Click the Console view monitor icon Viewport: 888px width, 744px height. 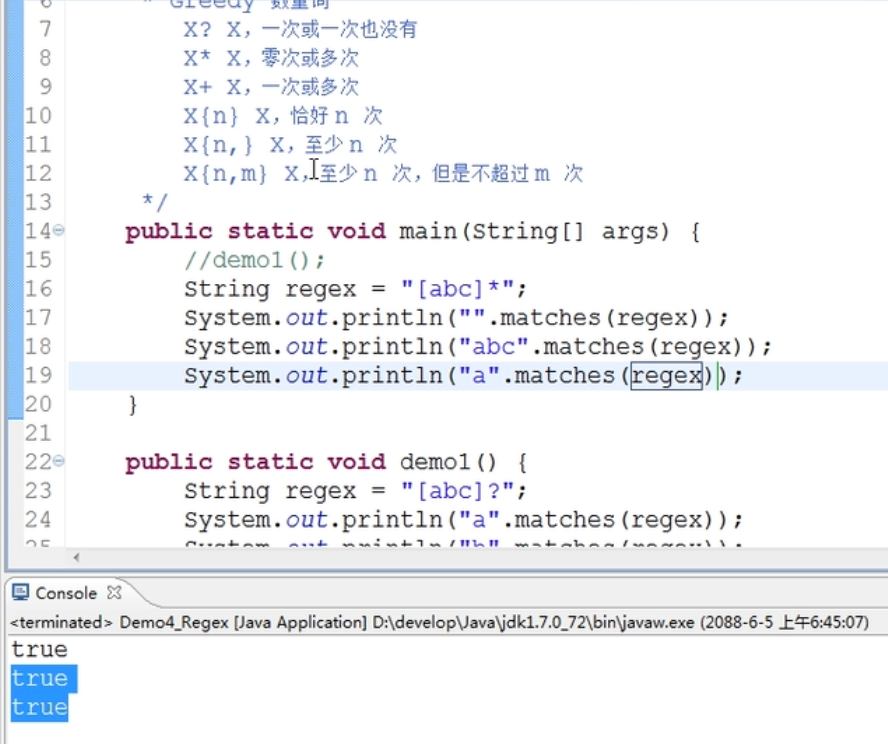click(x=20, y=593)
